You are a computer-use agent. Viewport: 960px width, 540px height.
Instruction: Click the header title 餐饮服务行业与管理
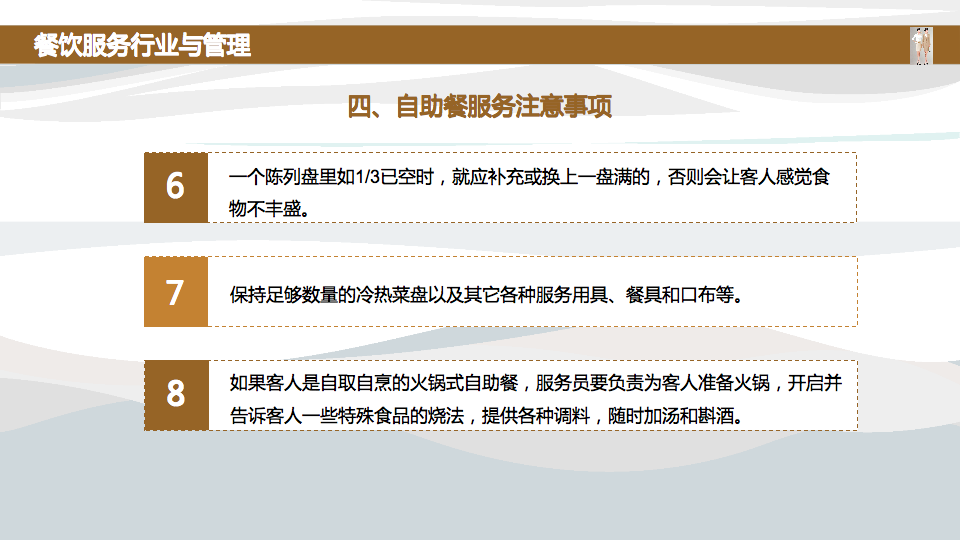coord(142,45)
